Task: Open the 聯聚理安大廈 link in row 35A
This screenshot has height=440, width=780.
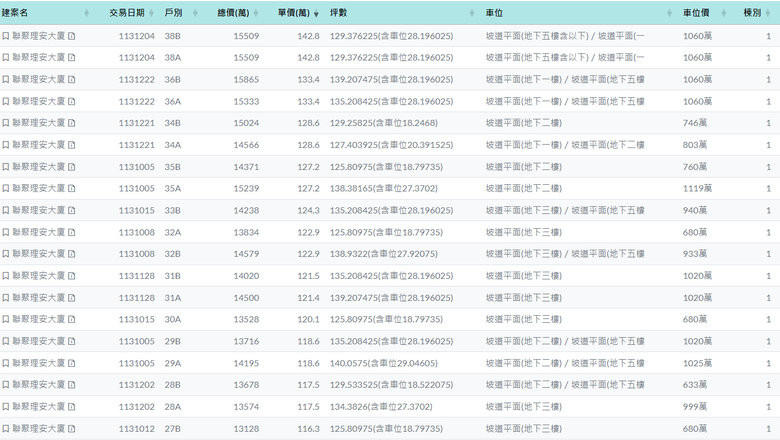Action: (x=39, y=188)
